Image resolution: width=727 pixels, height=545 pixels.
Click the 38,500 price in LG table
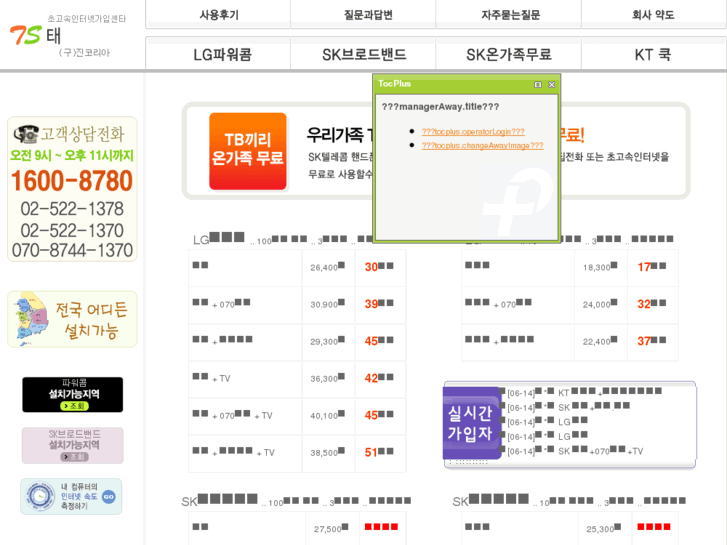(327, 453)
